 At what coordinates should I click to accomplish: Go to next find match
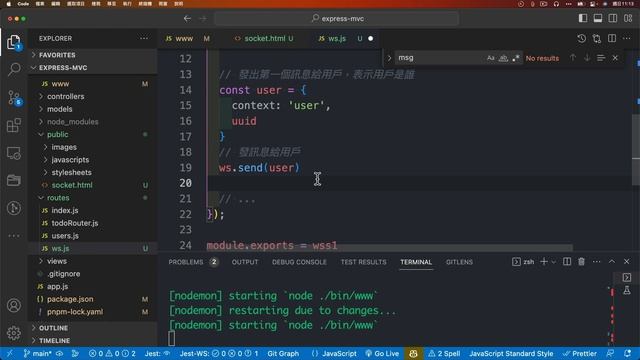point(587,58)
